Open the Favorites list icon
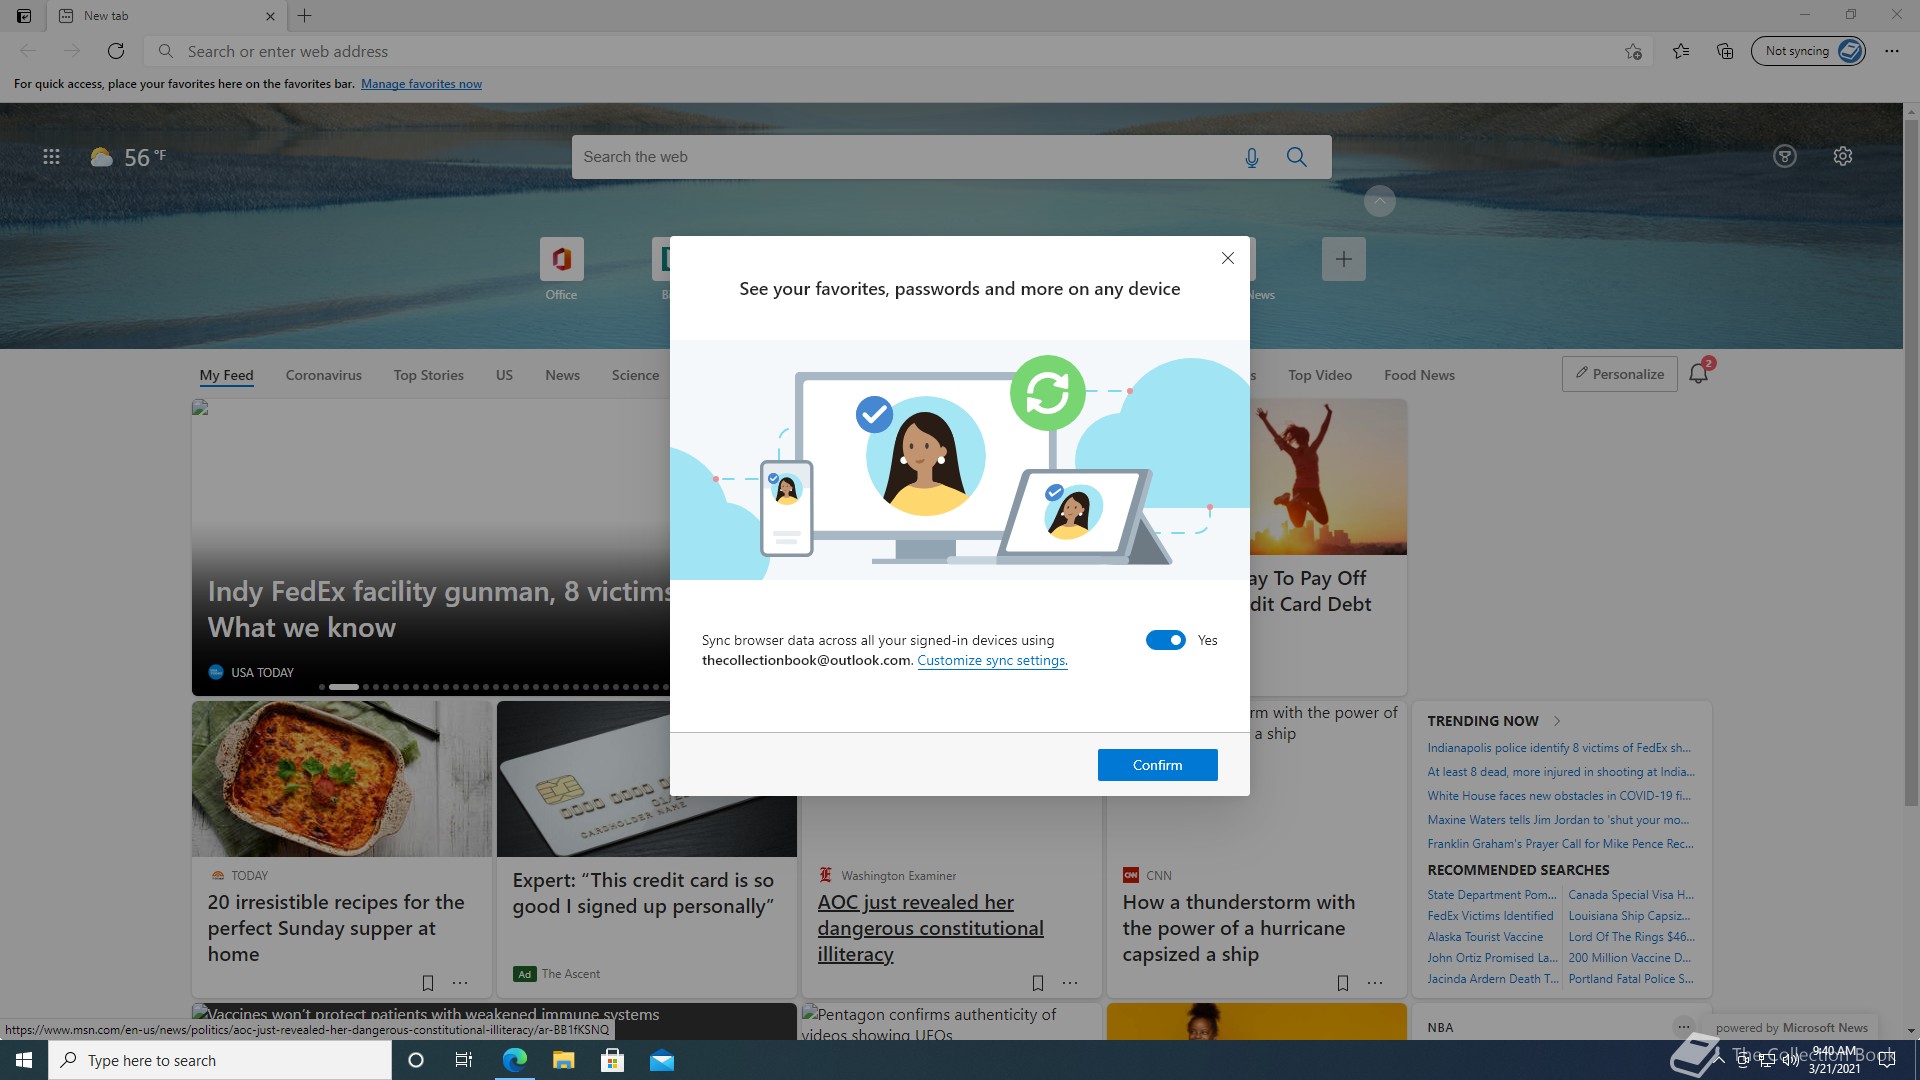This screenshot has height=1080, width=1920. click(1681, 51)
